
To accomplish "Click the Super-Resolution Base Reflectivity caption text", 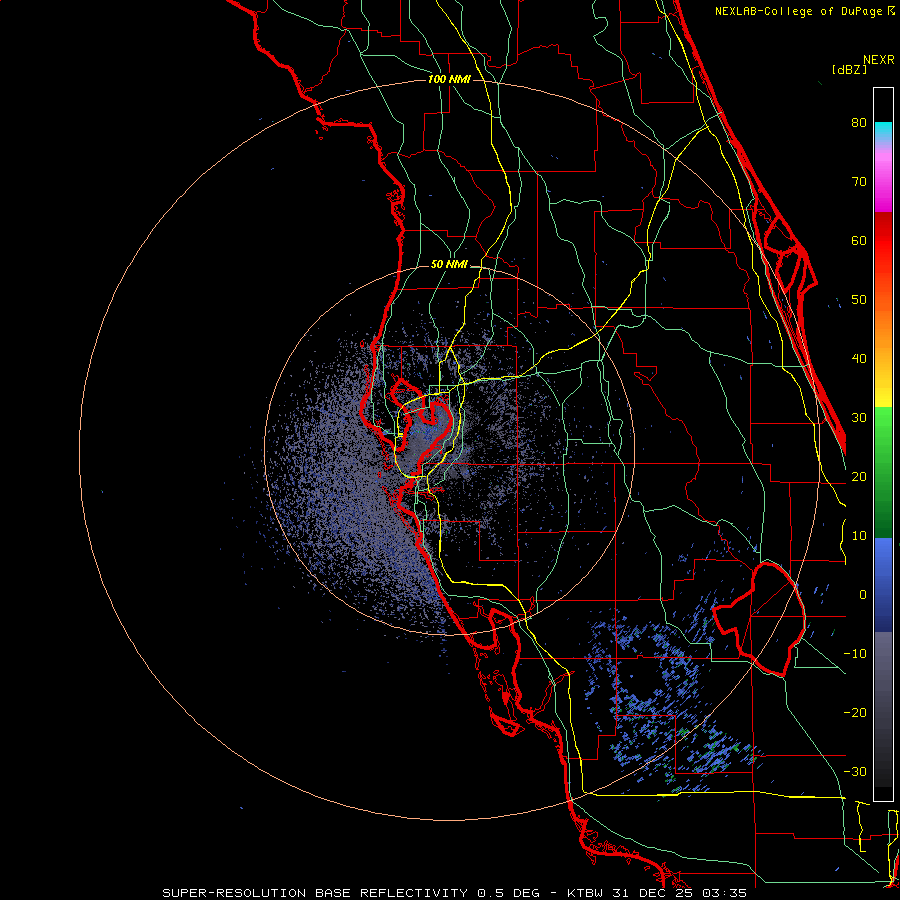I will pos(351,893).
